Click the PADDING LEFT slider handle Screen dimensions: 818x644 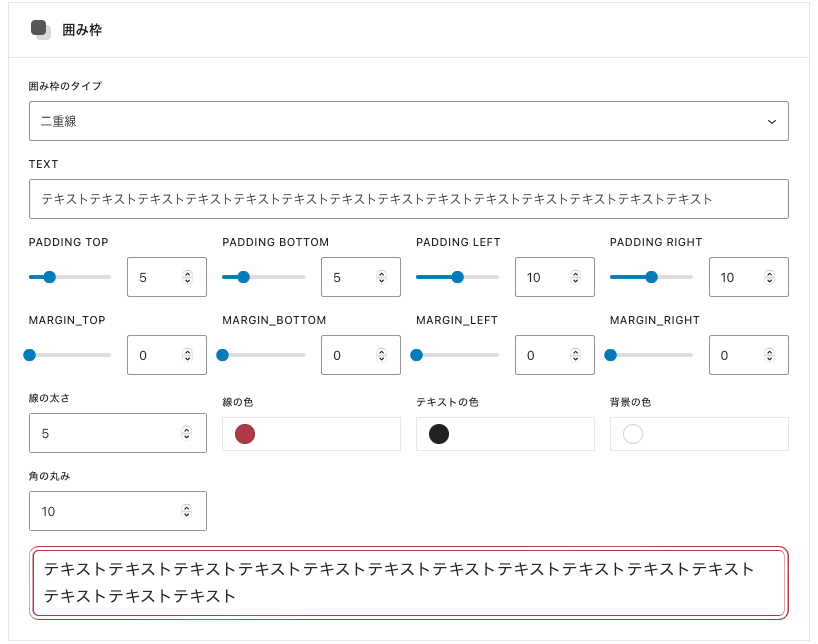pyautogui.click(x=458, y=277)
